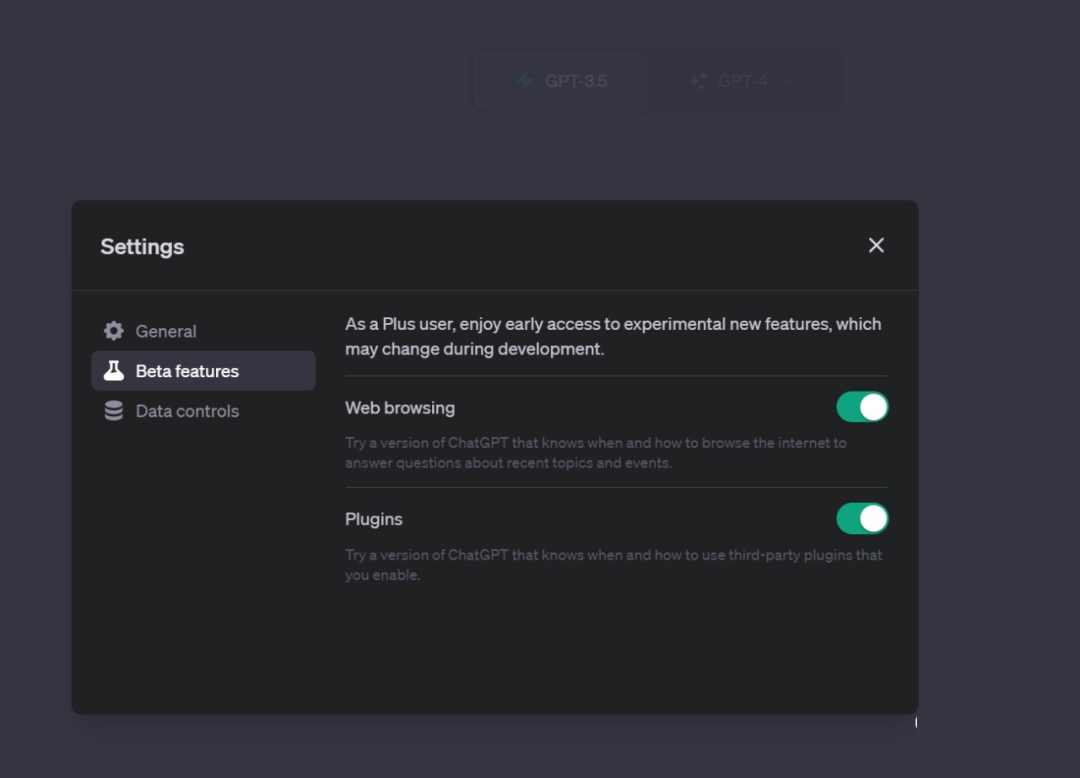Select the Beta features tab
This screenshot has width=1080, height=778.
click(x=203, y=371)
